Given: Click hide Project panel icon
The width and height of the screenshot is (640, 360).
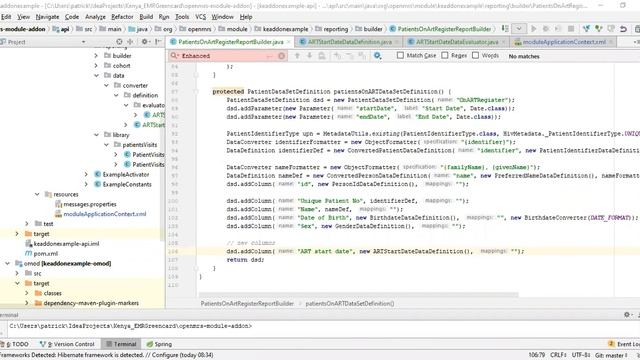Looking at the screenshot, I should [x=158, y=42].
